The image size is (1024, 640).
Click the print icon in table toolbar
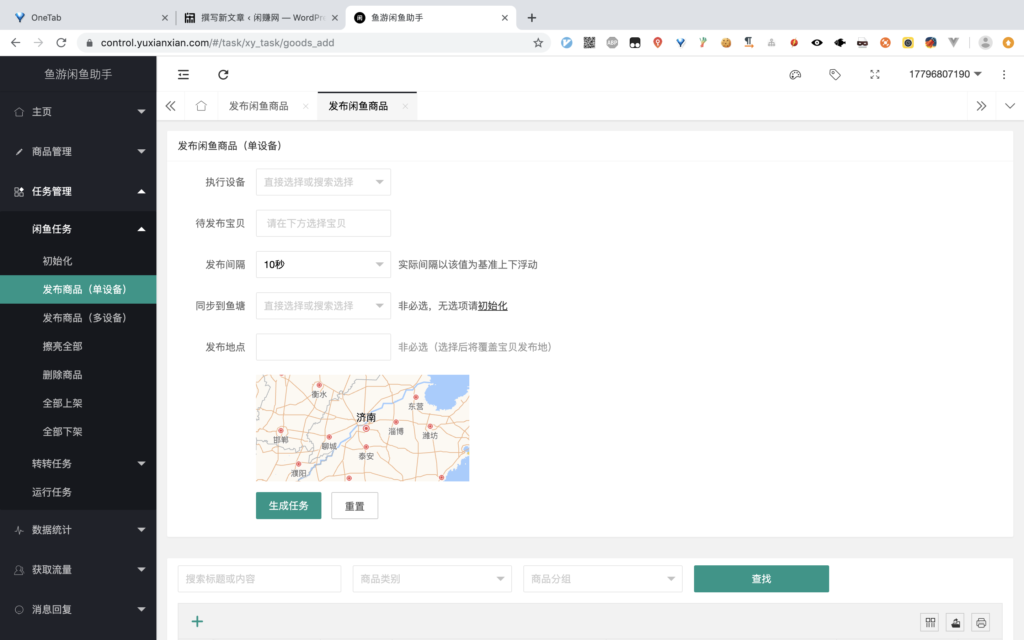coord(981,622)
